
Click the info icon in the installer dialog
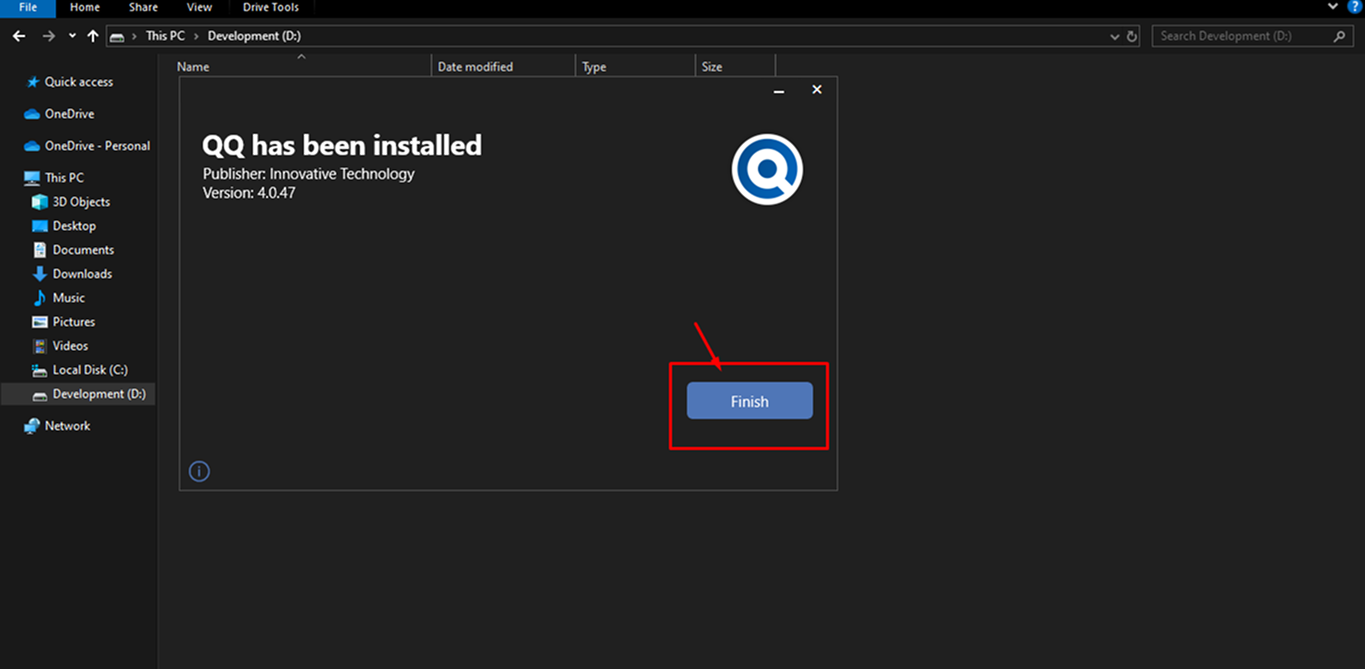point(199,471)
